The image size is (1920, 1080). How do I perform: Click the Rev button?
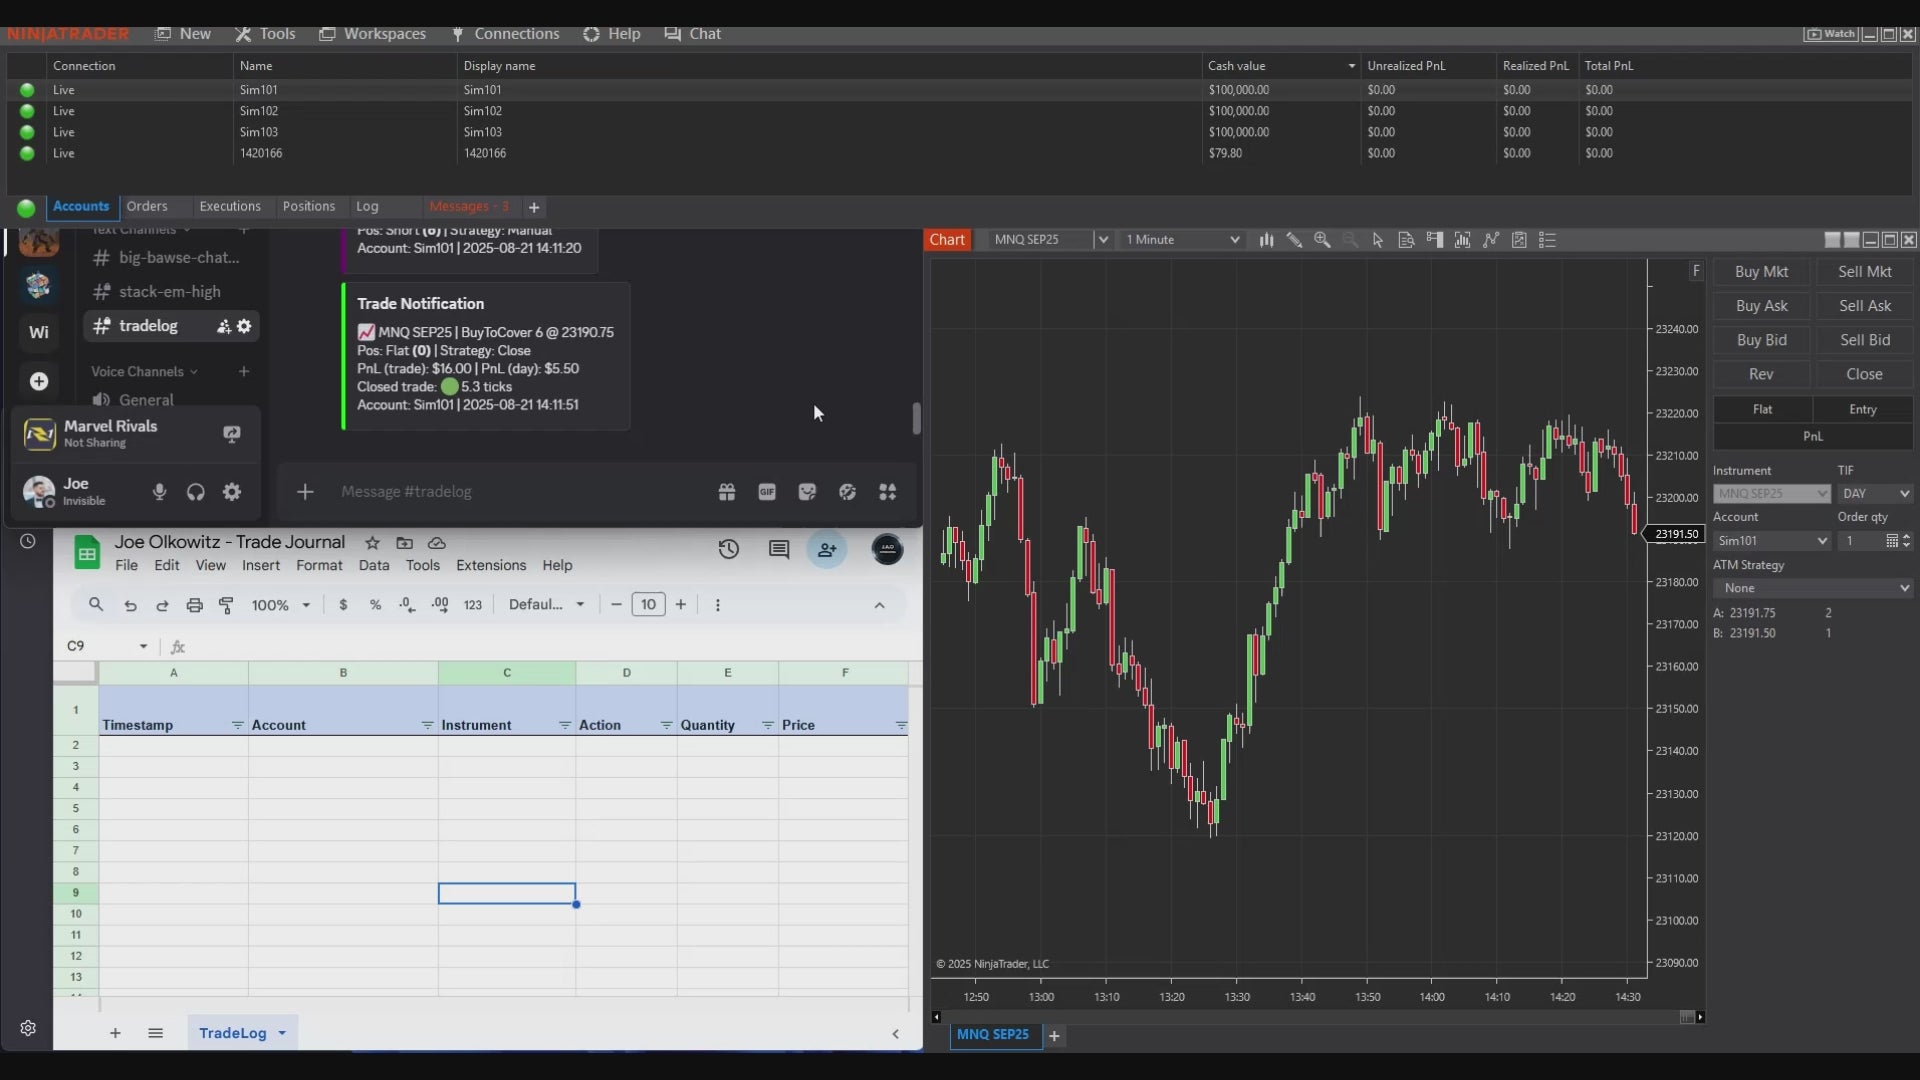point(1761,374)
